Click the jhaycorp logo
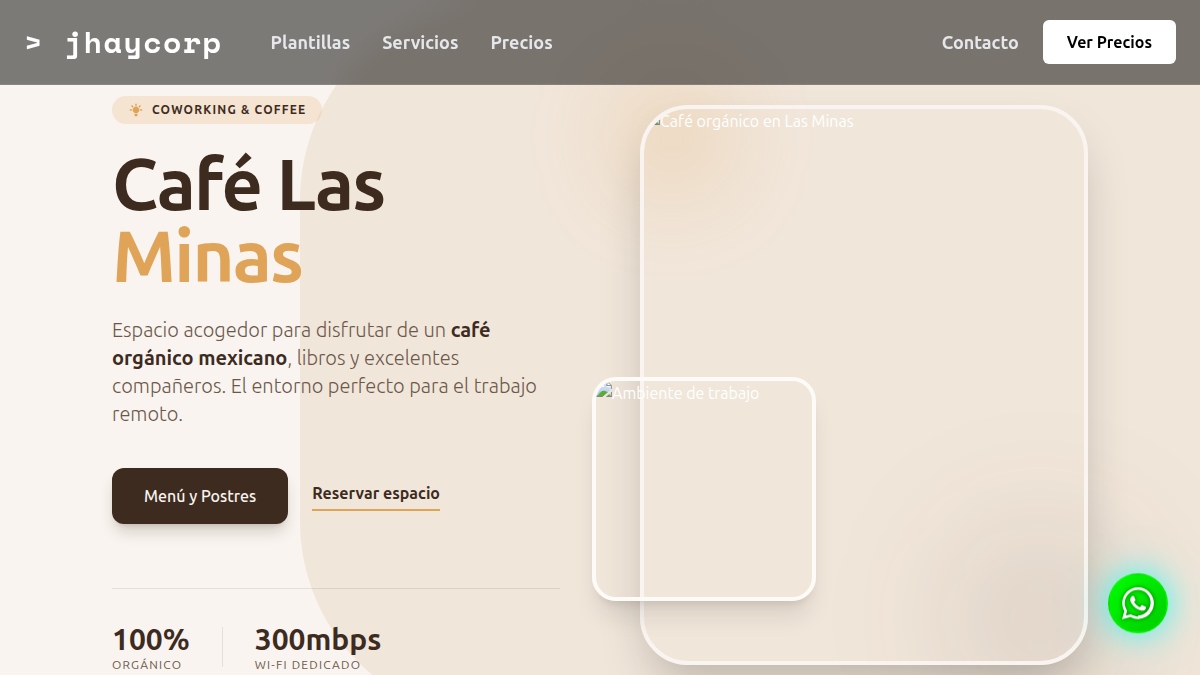Image resolution: width=1200 pixels, height=675 pixels. (x=144, y=42)
